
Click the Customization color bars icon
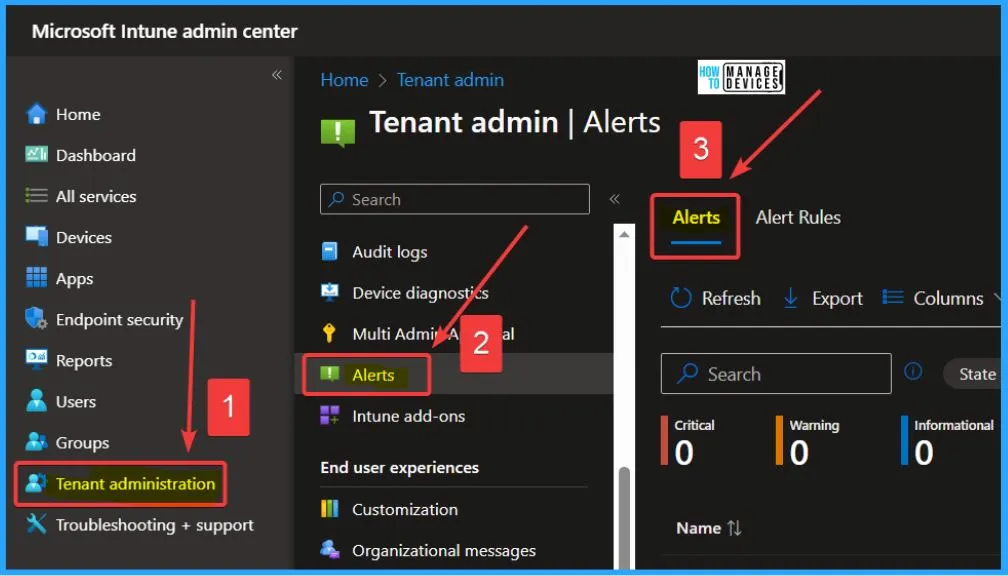coord(330,509)
